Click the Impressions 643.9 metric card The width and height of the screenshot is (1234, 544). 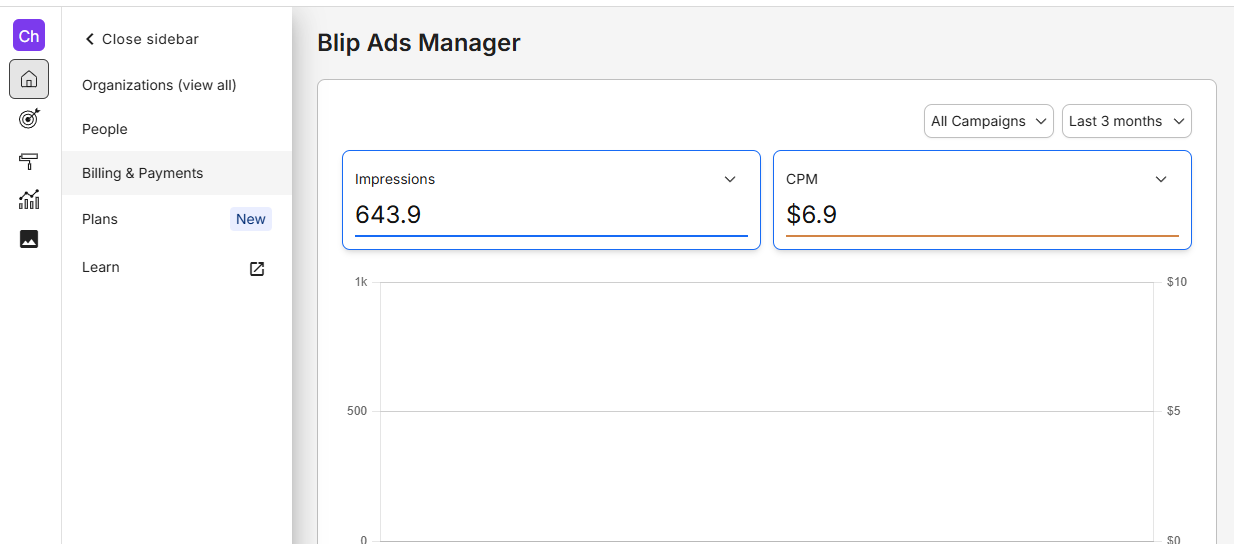(x=551, y=200)
